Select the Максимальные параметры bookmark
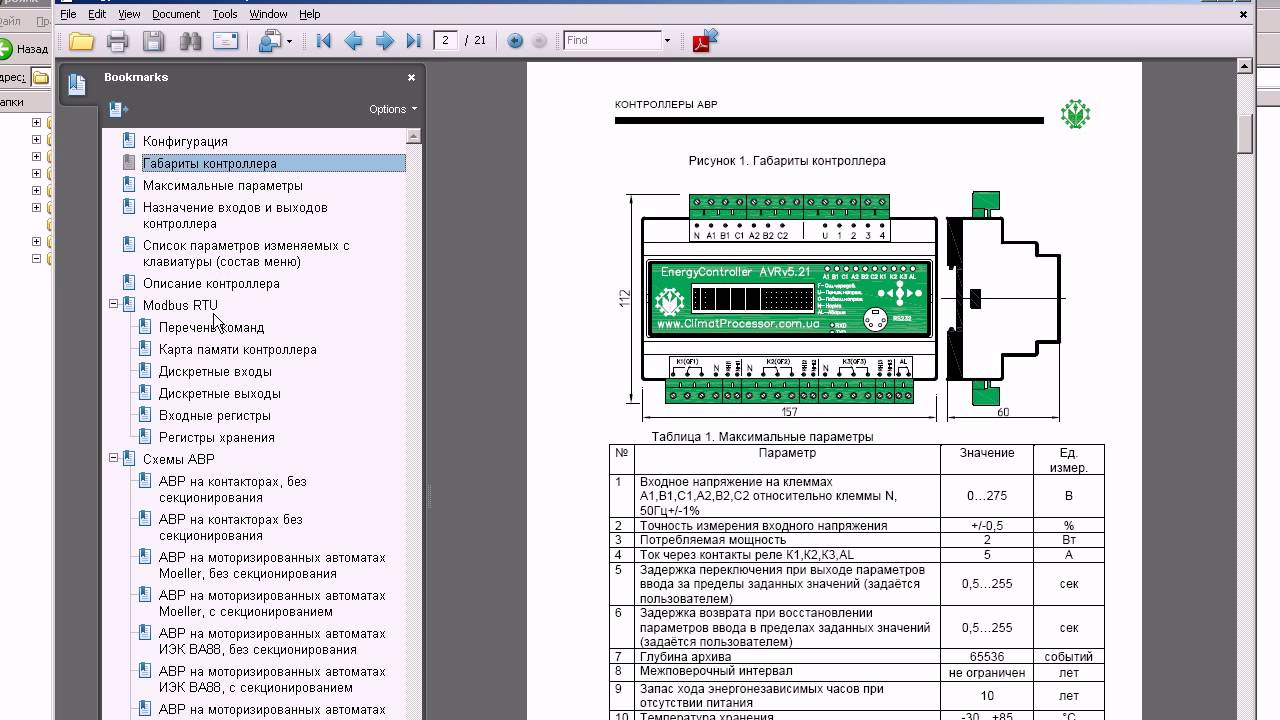The height and width of the screenshot is (720, 1280). 222,185
